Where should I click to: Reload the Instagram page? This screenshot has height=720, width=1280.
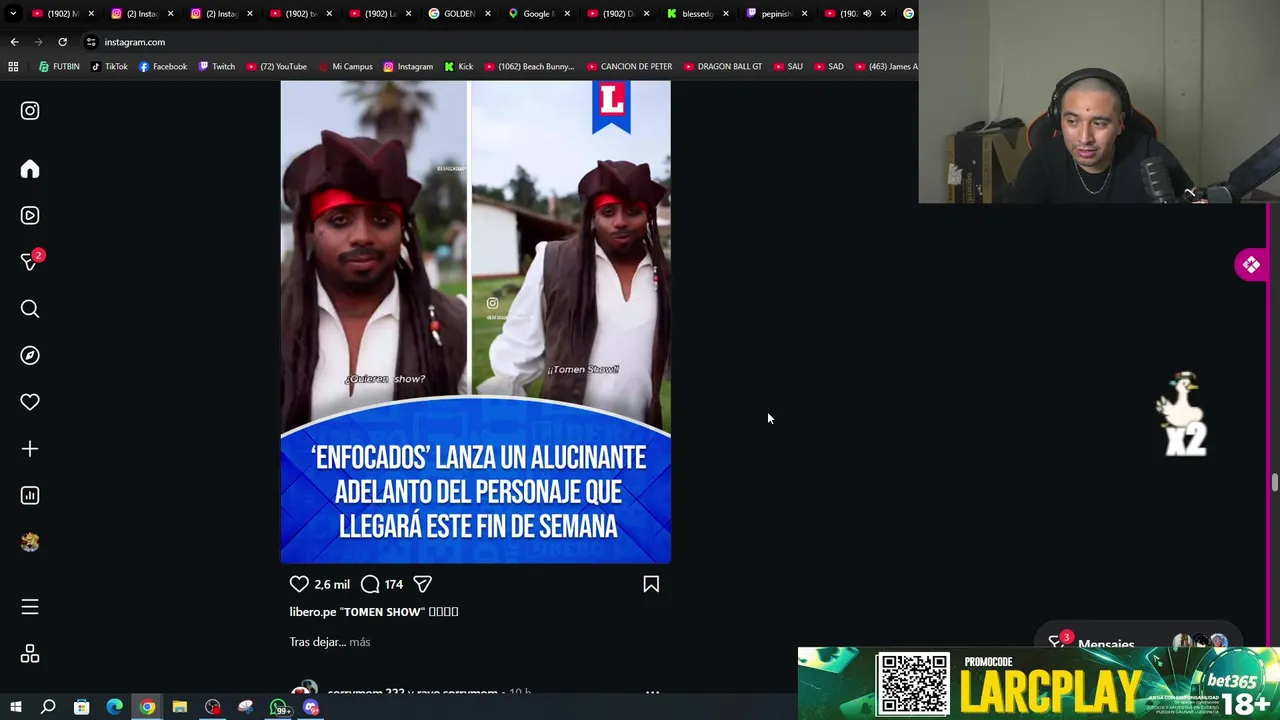(x=62, y=42)
